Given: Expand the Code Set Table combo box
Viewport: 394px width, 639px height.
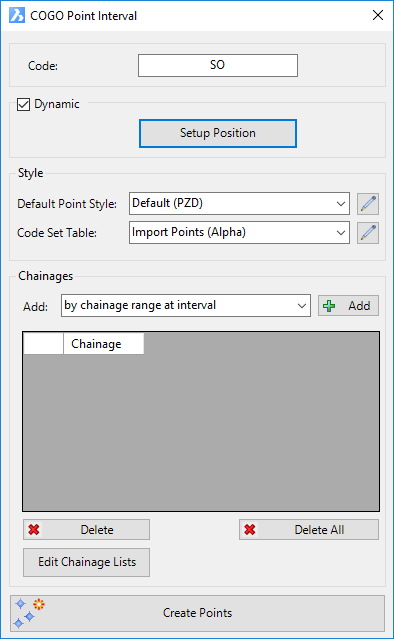Looking at the screenshot, I should (x=239, y=232).
